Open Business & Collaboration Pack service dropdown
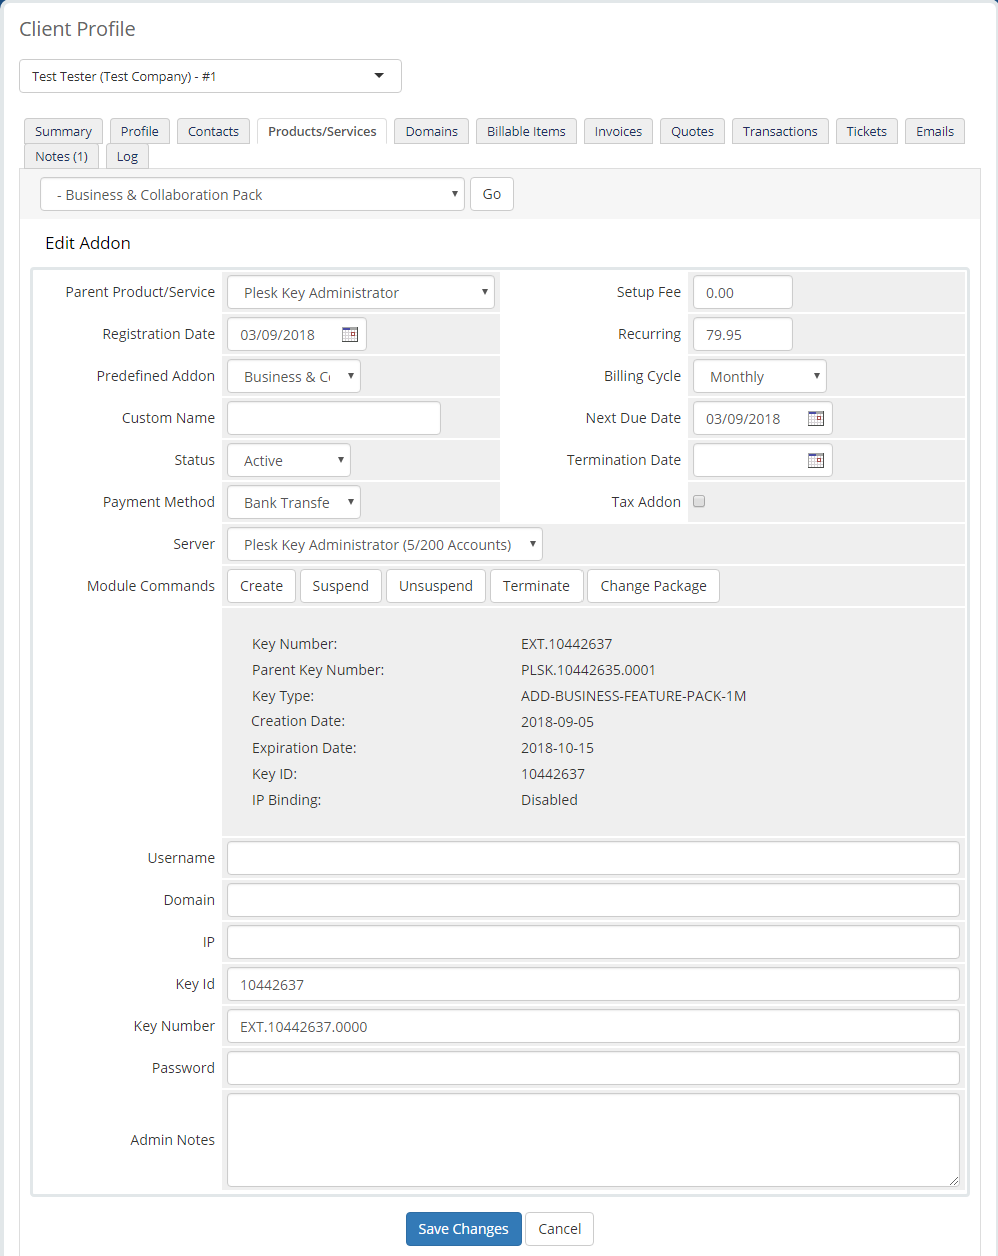Screen dimensions: 998x1256 point(252,194)
